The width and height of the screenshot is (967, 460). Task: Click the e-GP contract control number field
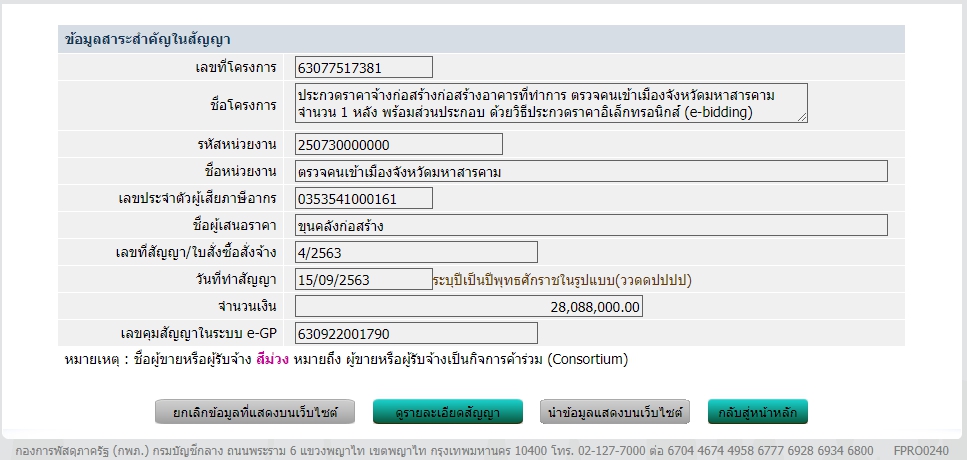[x=416, y=333]
